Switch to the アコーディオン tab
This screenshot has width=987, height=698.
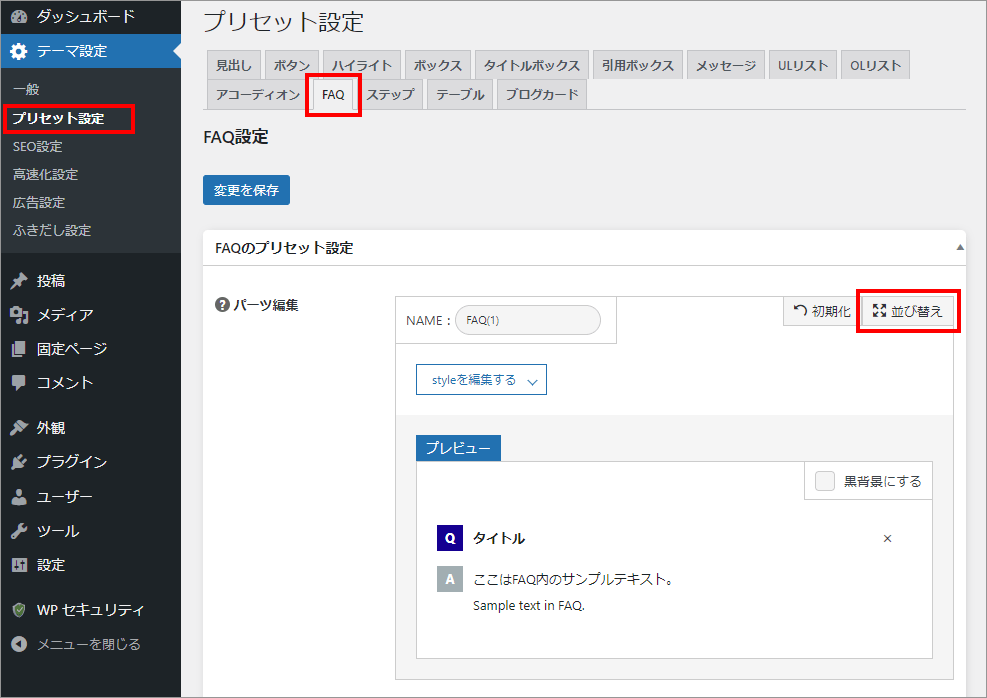tap(257, 95)
